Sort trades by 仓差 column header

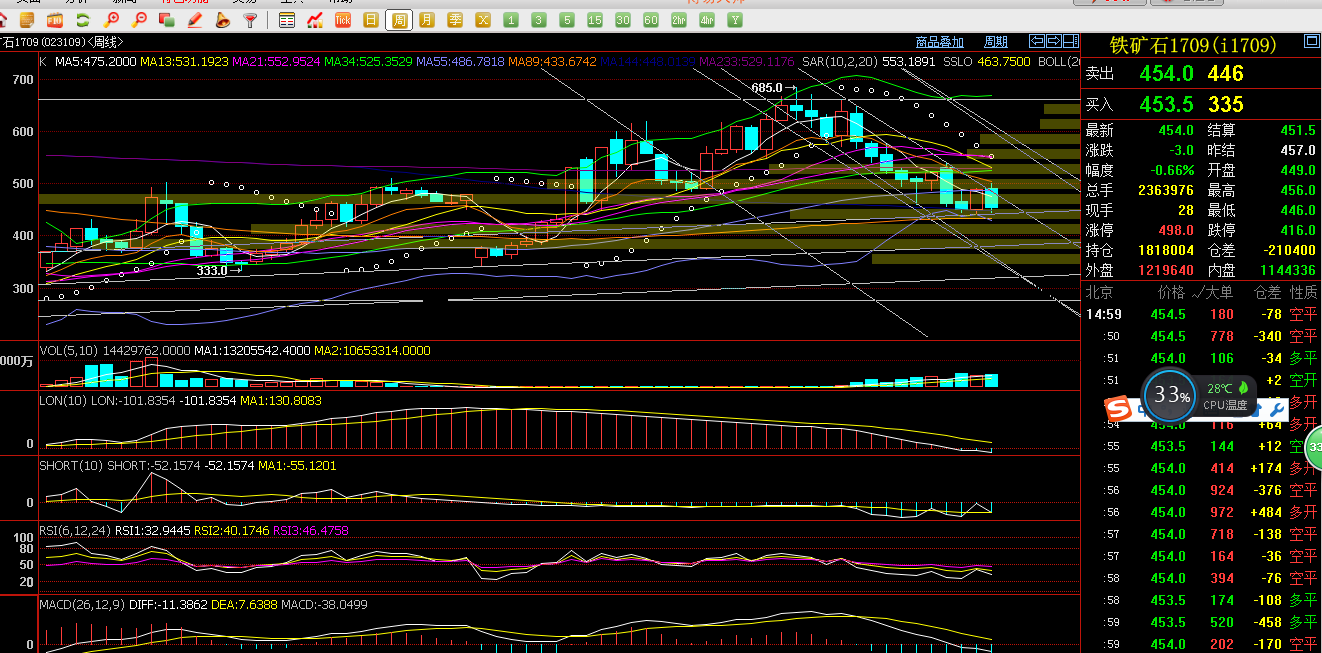point(1267,292)
